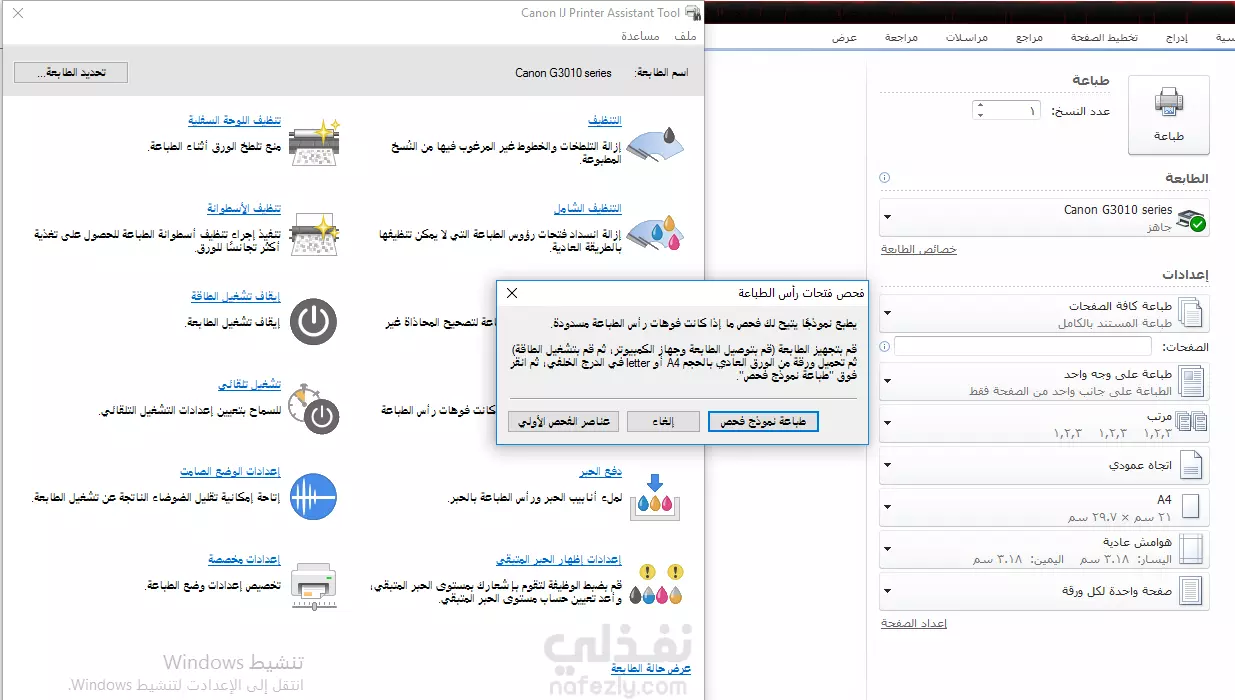
Task: Click the large Print (طباعة) printer button
Action: tap(1169, 115)
